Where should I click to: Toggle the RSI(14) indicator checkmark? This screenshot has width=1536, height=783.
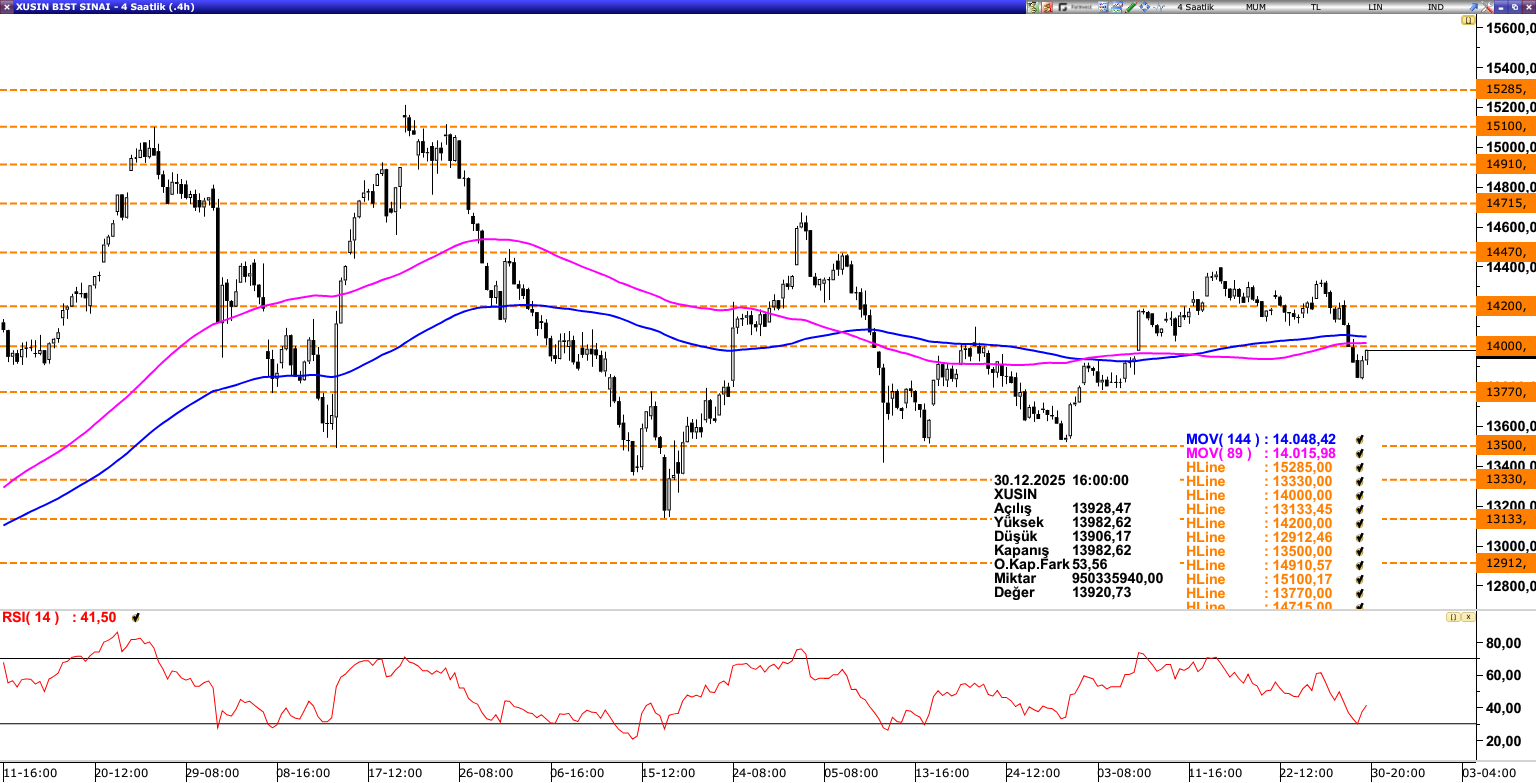tap(135, 618)
